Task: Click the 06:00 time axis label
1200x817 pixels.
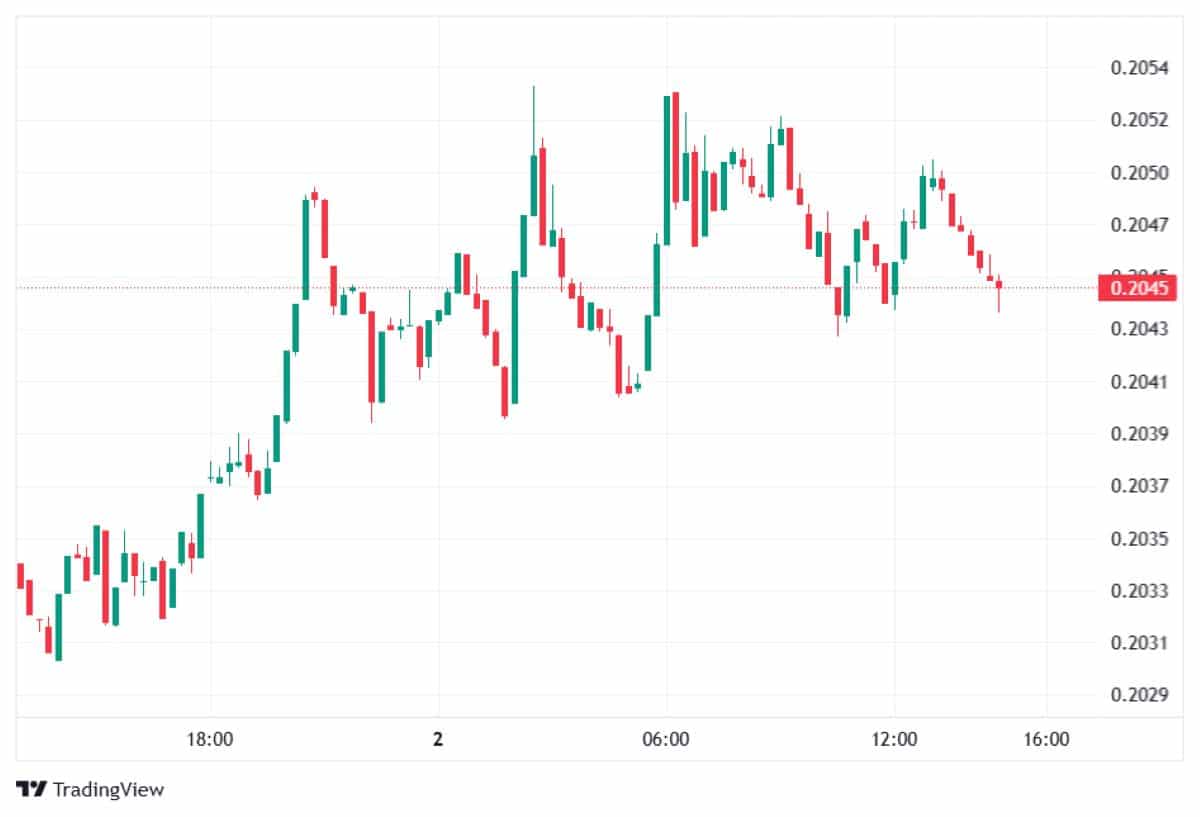Action: coord(666,740)
